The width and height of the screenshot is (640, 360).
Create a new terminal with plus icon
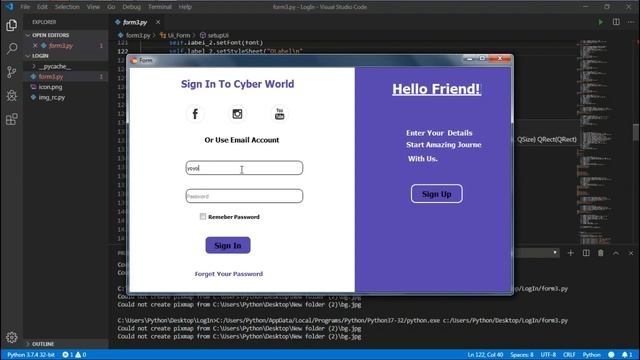pyautogui.click(x=571, y=253)
